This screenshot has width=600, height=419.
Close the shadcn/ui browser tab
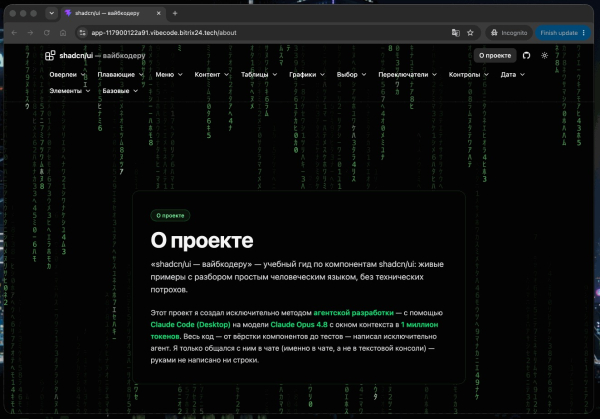tap(158, 13)
